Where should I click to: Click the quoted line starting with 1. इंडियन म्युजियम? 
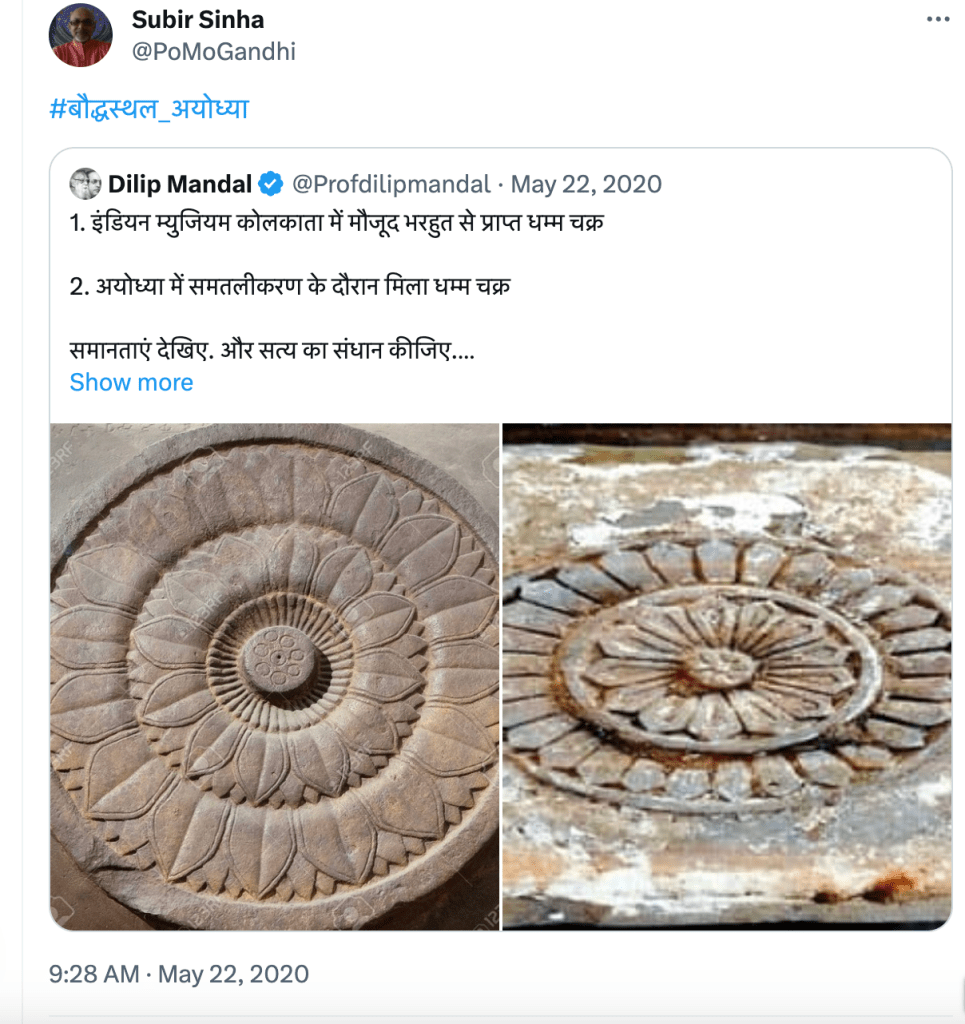[x=336, y=224]
